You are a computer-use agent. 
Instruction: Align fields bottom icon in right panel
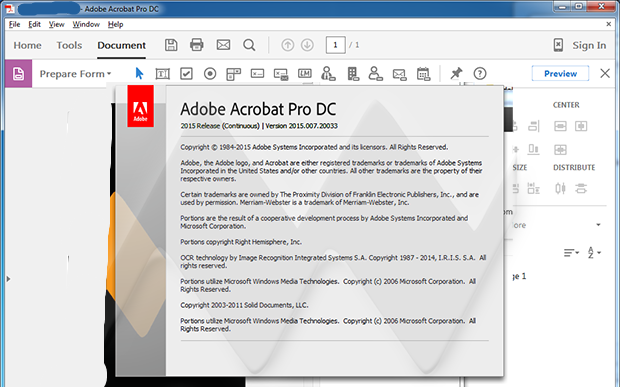533,149
